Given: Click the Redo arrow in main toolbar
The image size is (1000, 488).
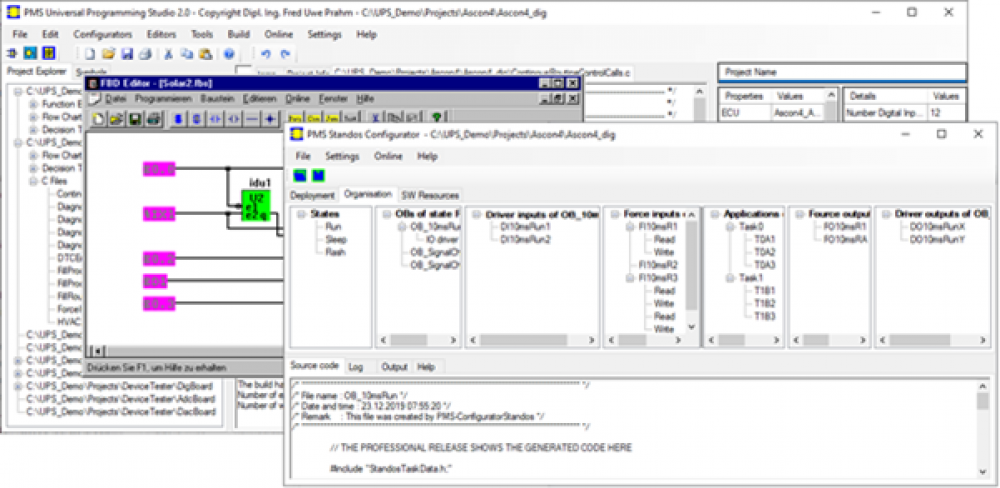Looking at the screenshot, I should (285, 53).
